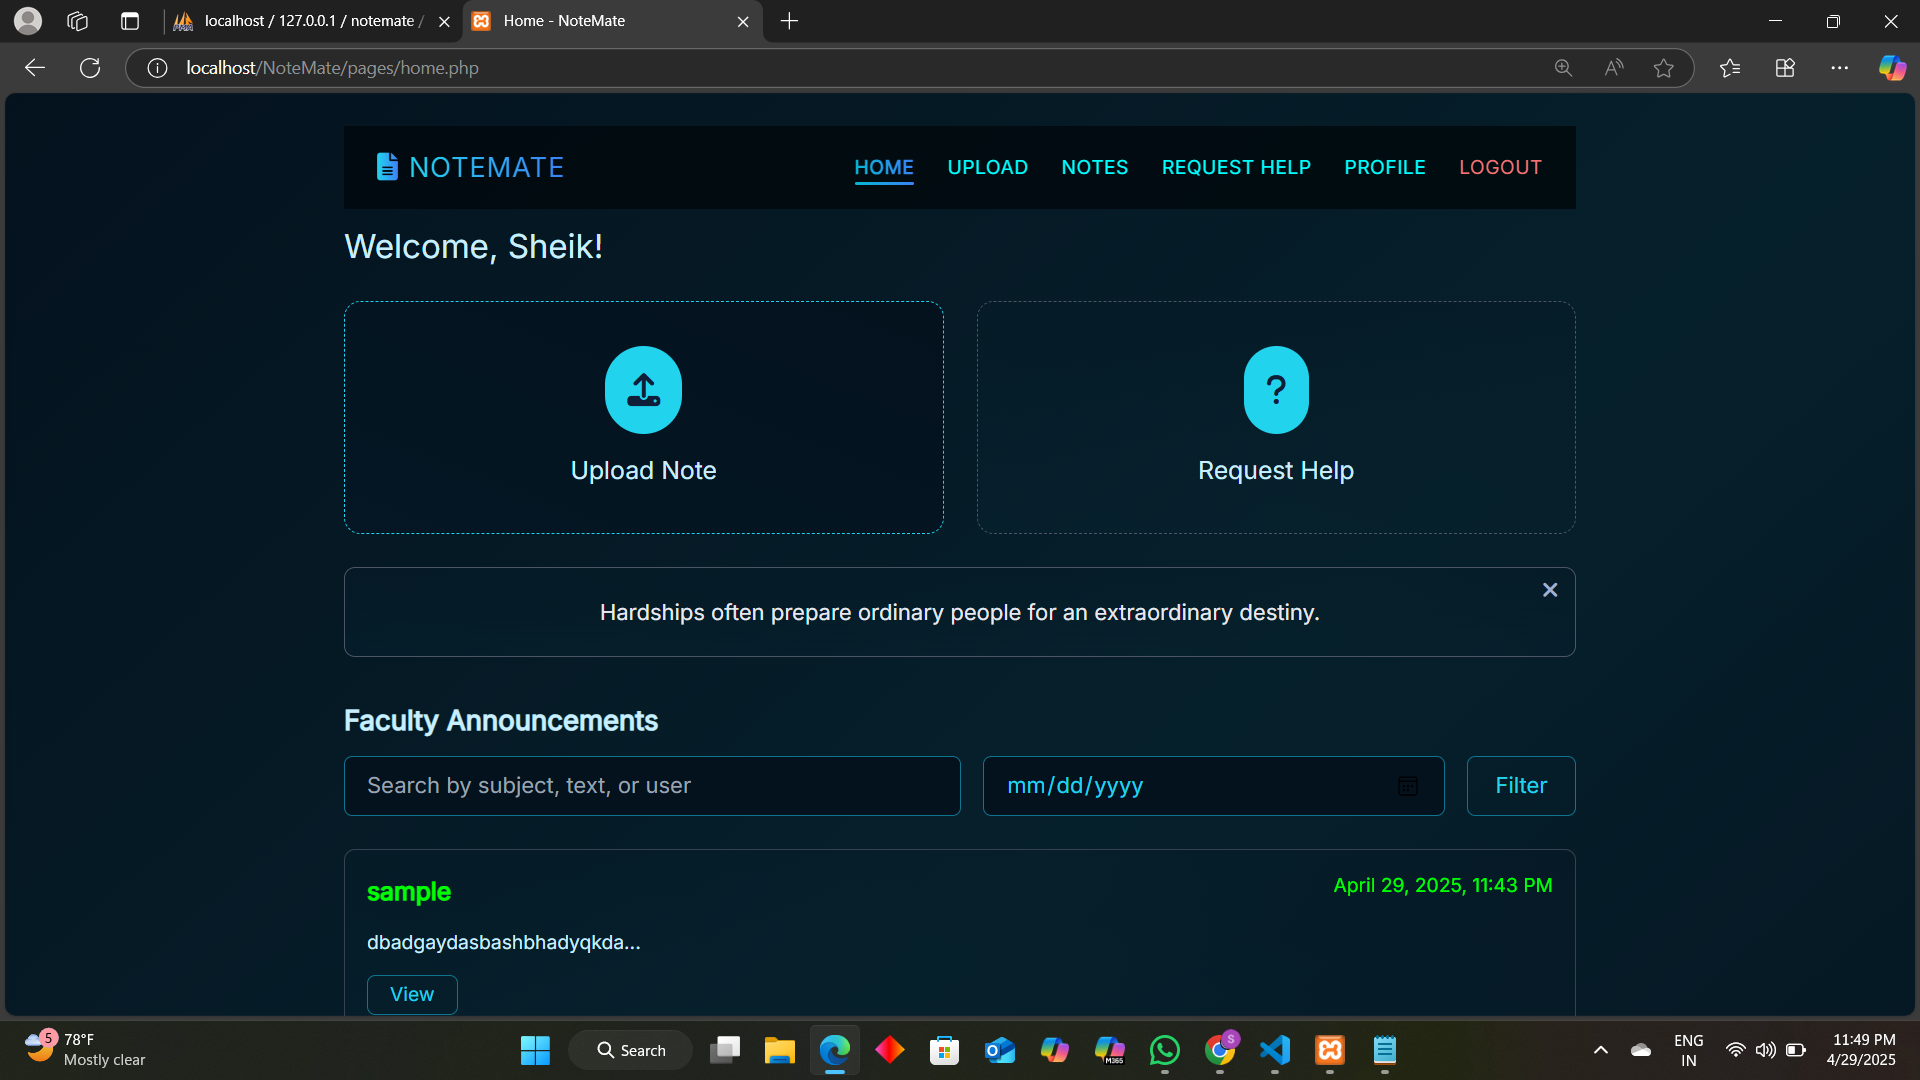This screenshot has width=1920, height=1080.
Task: Dismiss the motivational quote banner
Action: 1550,590
